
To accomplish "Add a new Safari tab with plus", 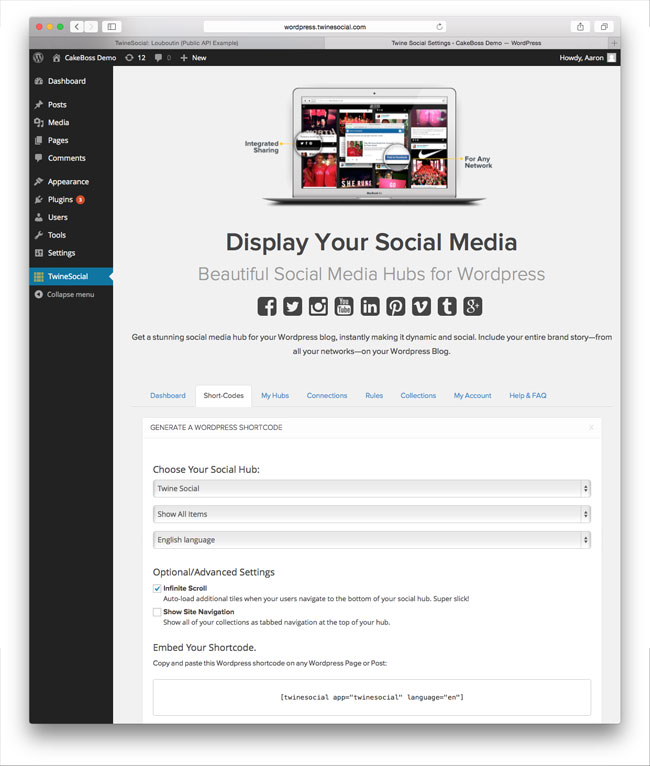I will coord(614,43).
